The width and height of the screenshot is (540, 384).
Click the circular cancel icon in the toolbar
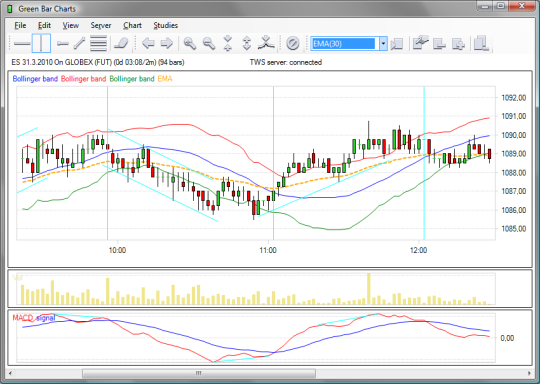pos(292,43)
